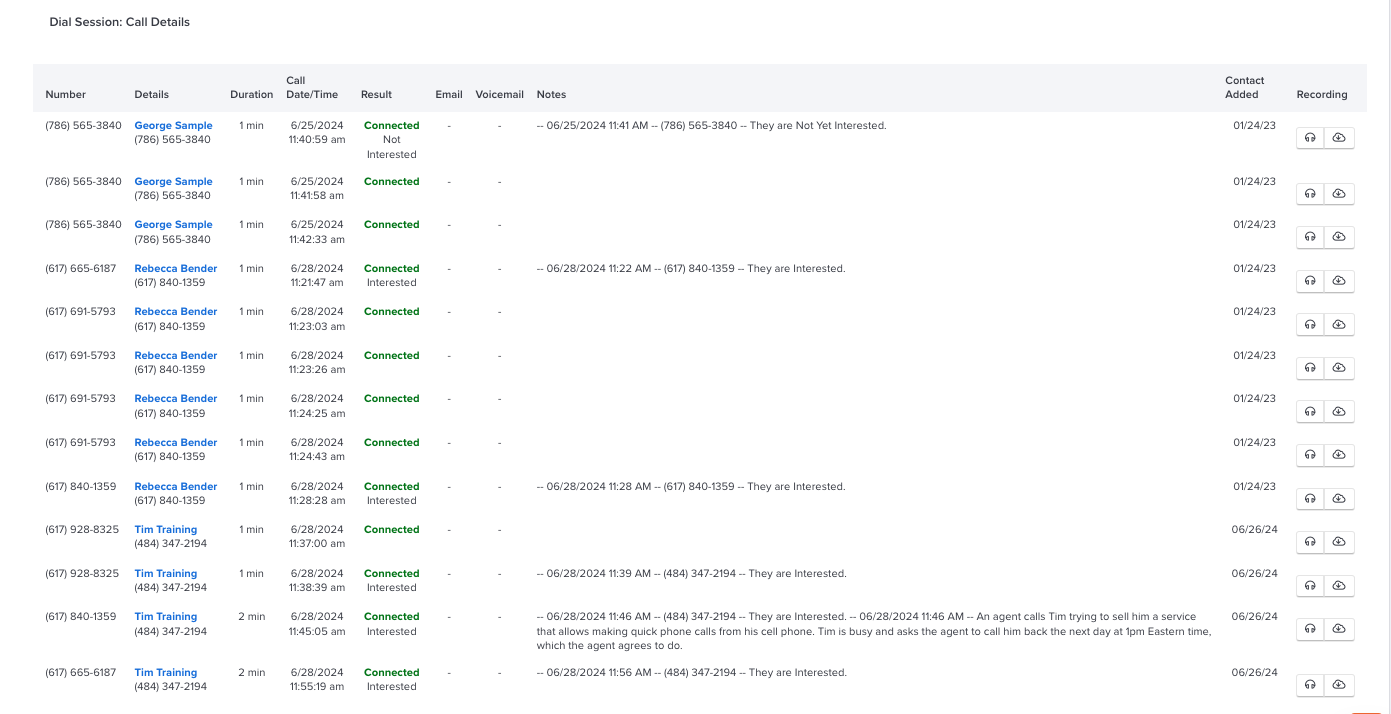Download George Sample's 11:42:33 am call recording
Screen dimensions: 1391x714
click(x=1339, y=237)
